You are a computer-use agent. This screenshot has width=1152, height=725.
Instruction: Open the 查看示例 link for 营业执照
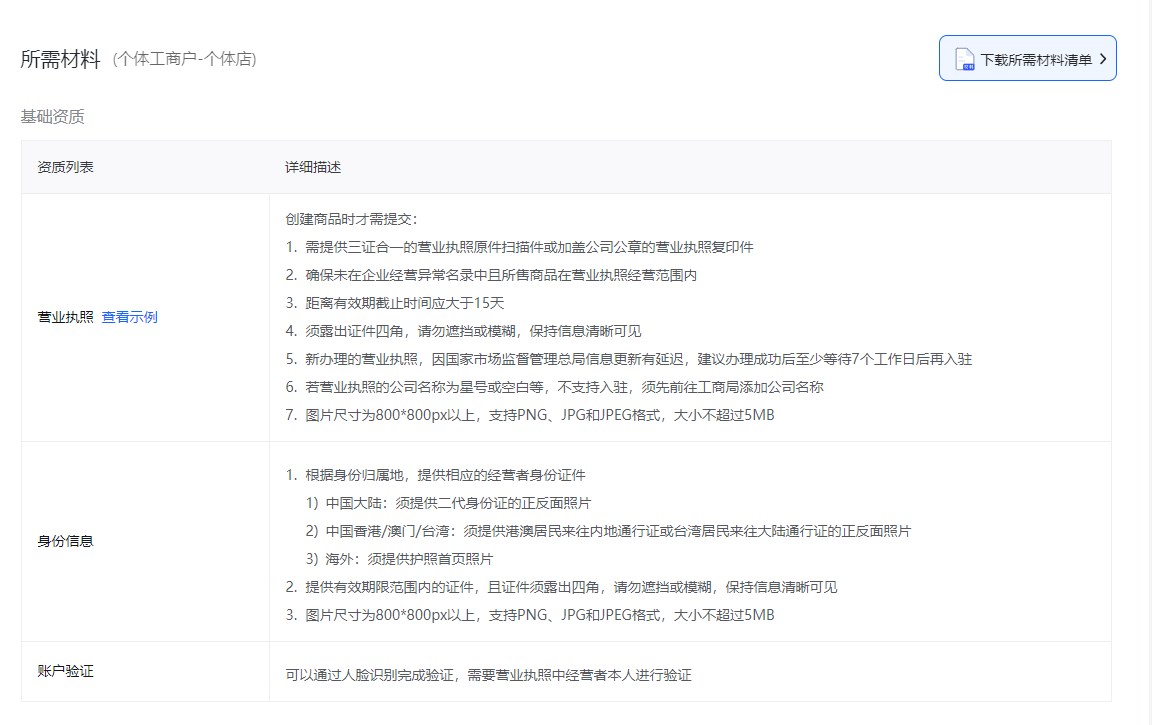(129, 317)
